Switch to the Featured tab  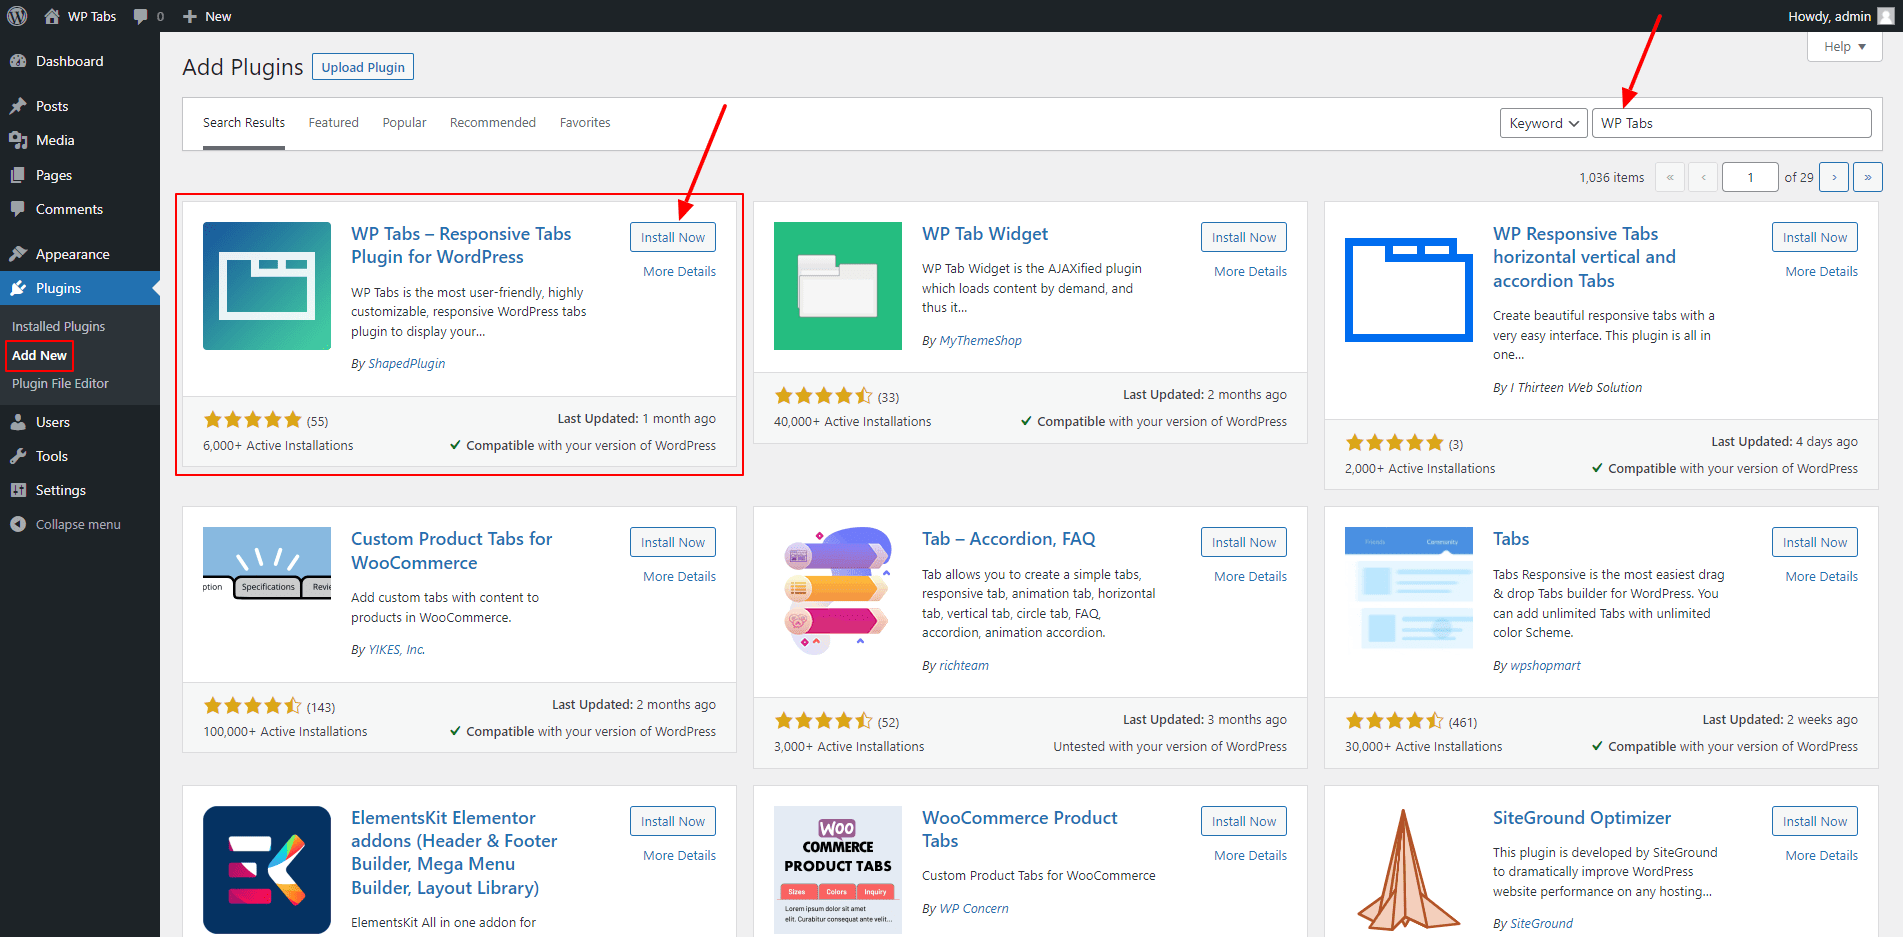click(333, 123)
